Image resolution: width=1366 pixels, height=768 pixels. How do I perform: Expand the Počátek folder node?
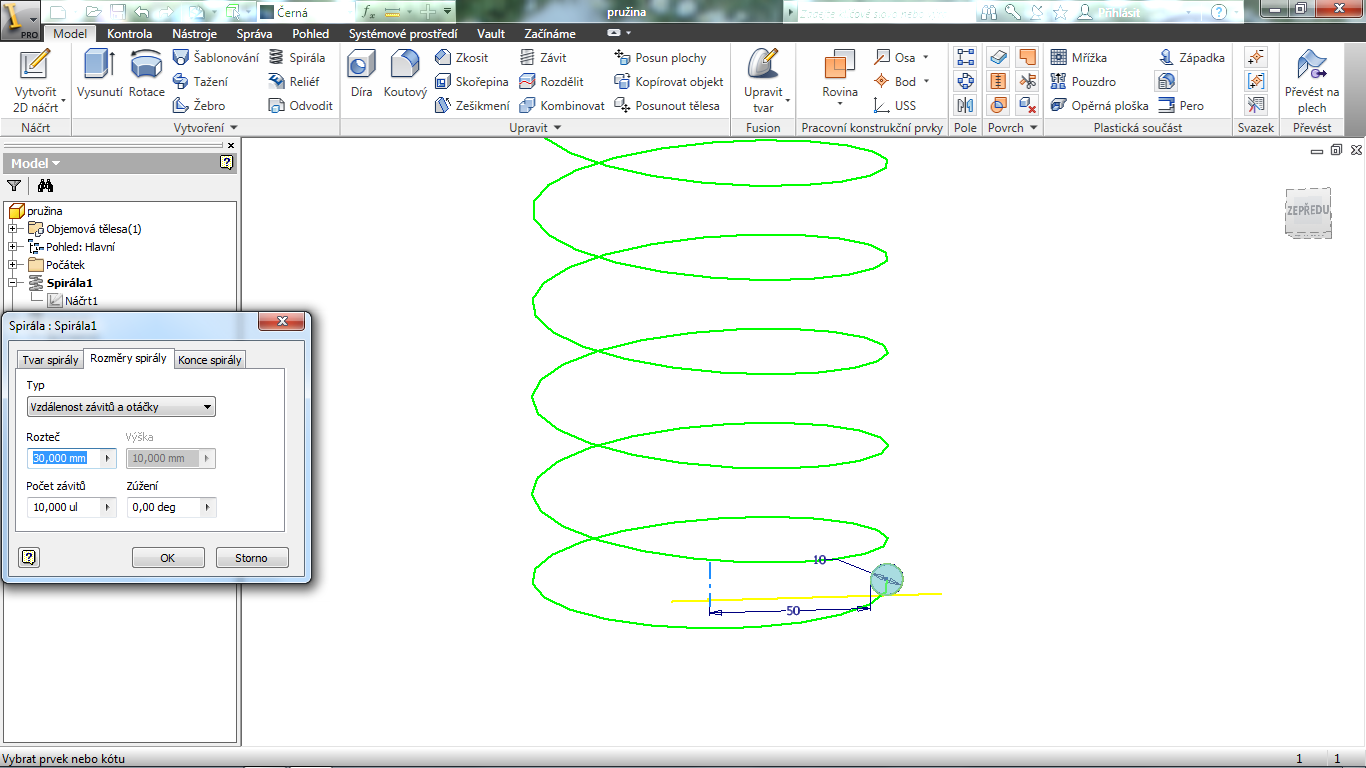click(x=13, y=265)
